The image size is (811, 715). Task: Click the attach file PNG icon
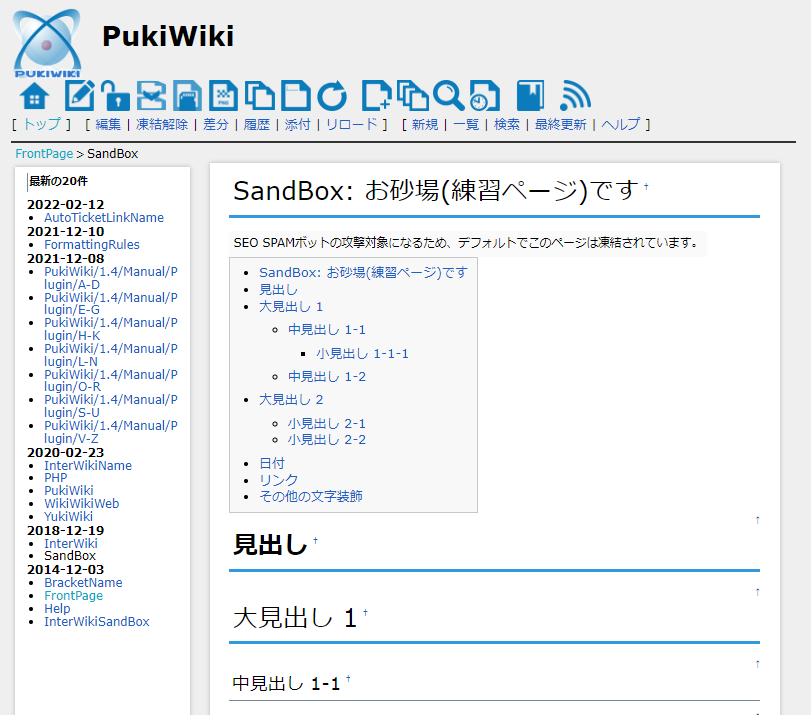(223, 96)
